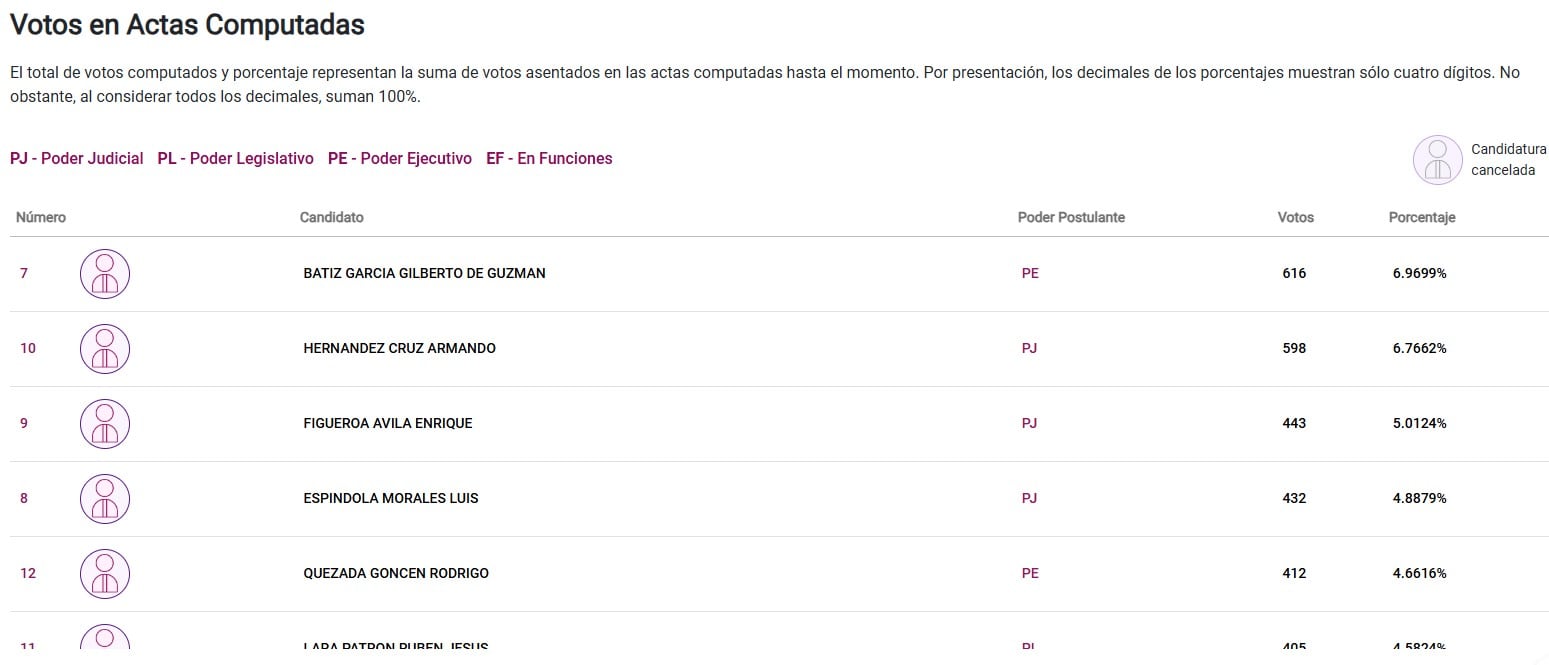Click the Porcentaje column header

(x=1422, y=217)
